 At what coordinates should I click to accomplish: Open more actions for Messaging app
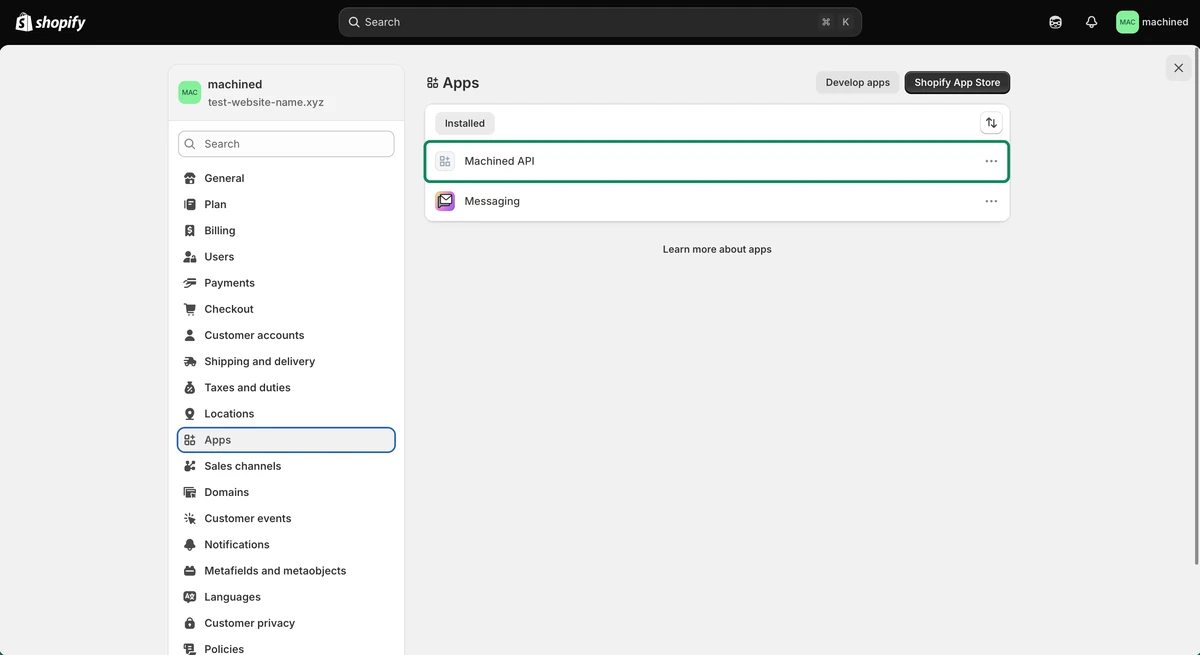[x=991, y=201]
